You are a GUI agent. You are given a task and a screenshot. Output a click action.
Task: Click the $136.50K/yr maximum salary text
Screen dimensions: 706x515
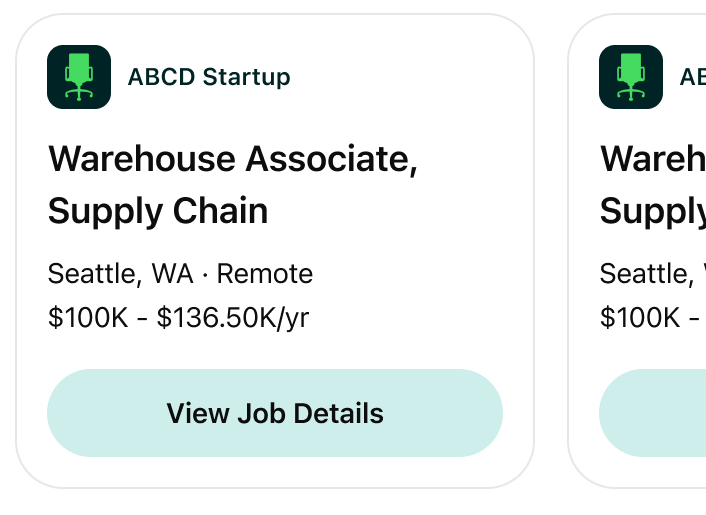pyautogui.click(x=233, y=318)
